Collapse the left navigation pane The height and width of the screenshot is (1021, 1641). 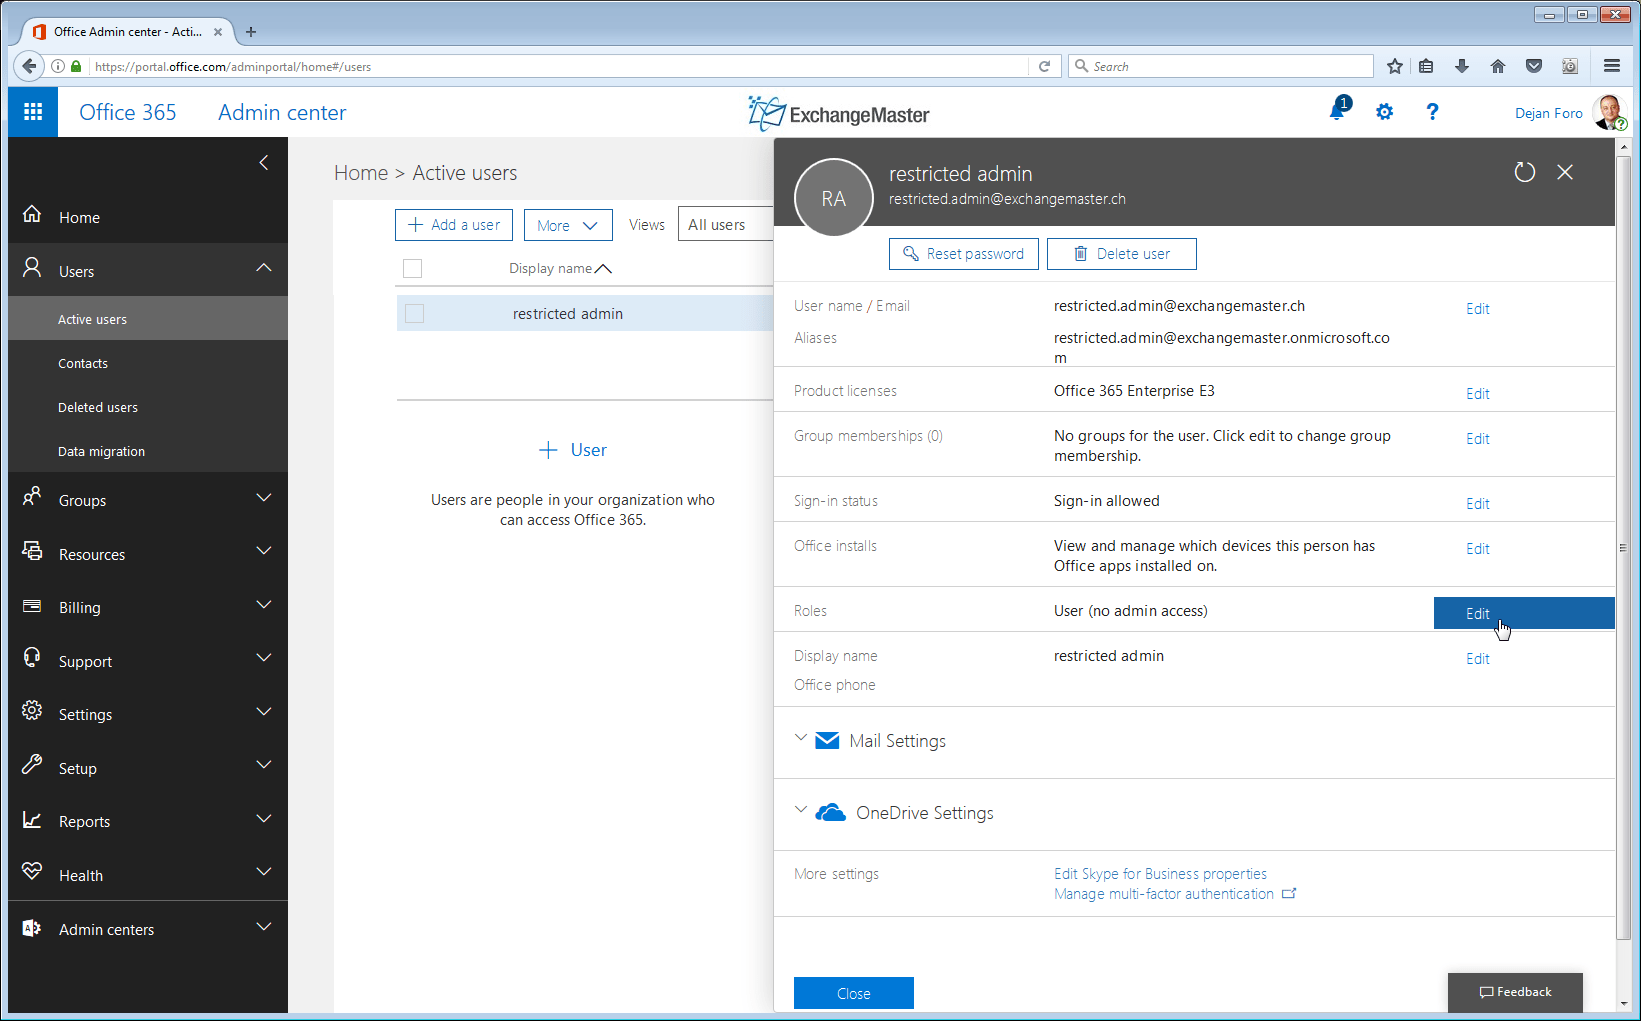coord(264,162)
